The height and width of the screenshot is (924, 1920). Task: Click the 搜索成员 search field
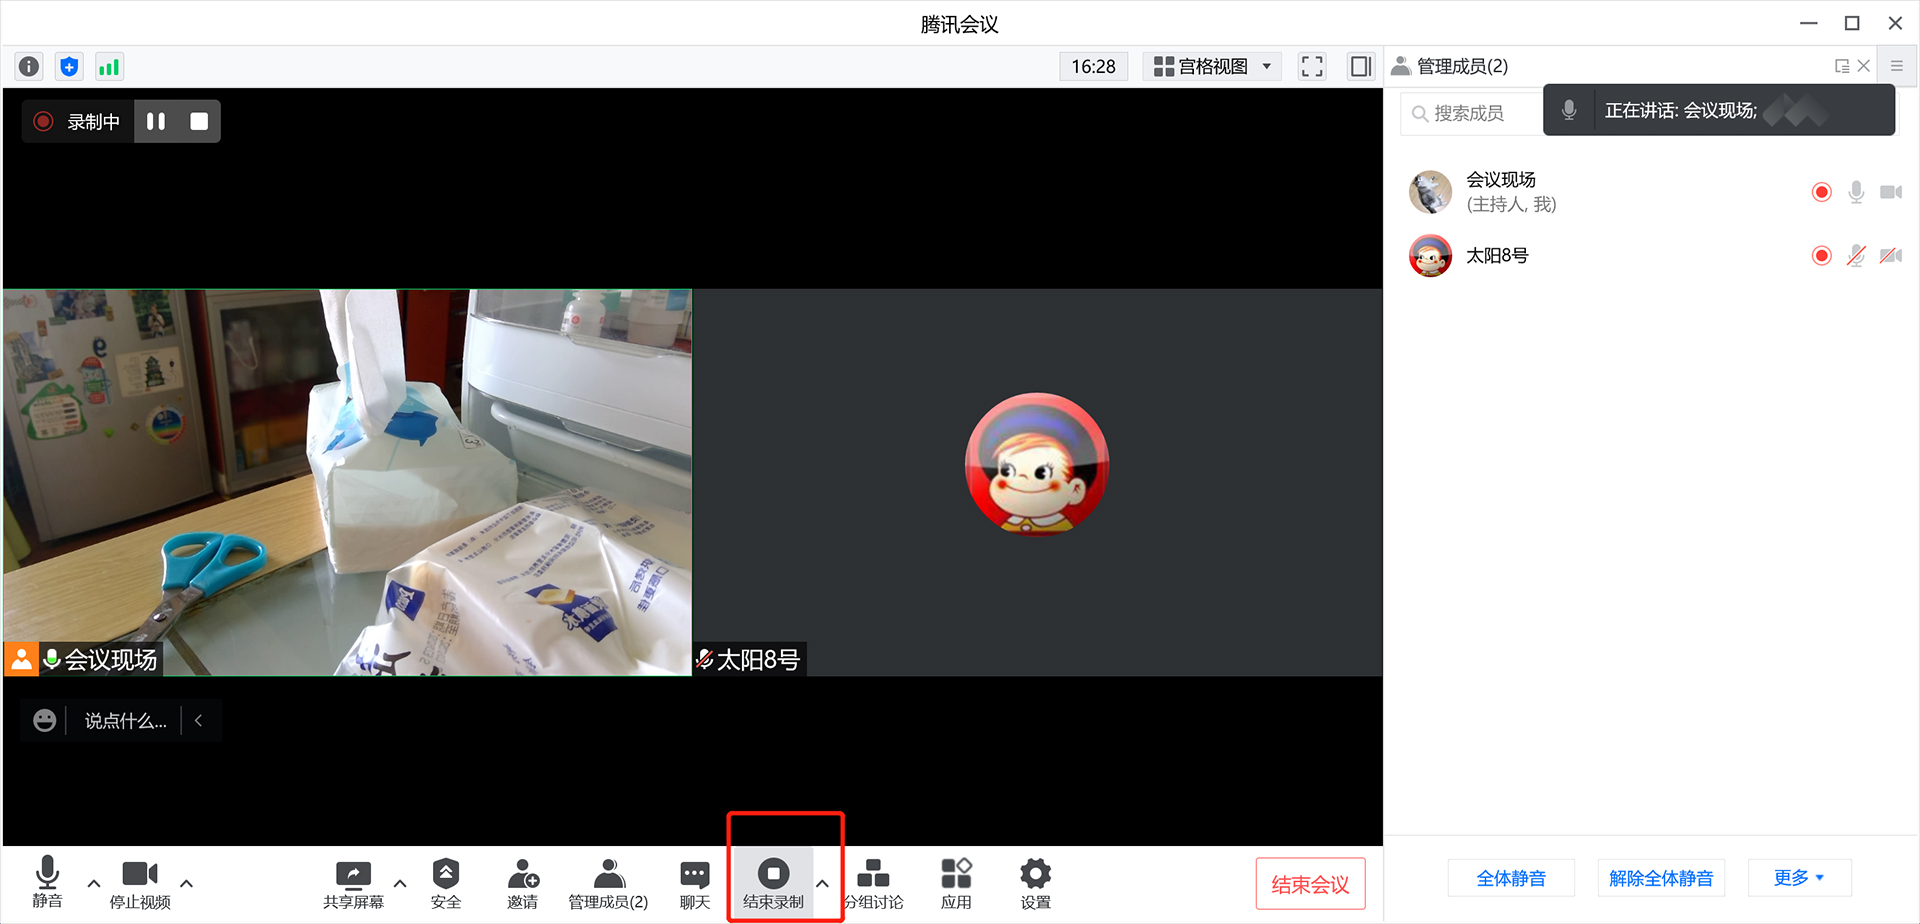pyautogui.click(x=1470, y=114)
